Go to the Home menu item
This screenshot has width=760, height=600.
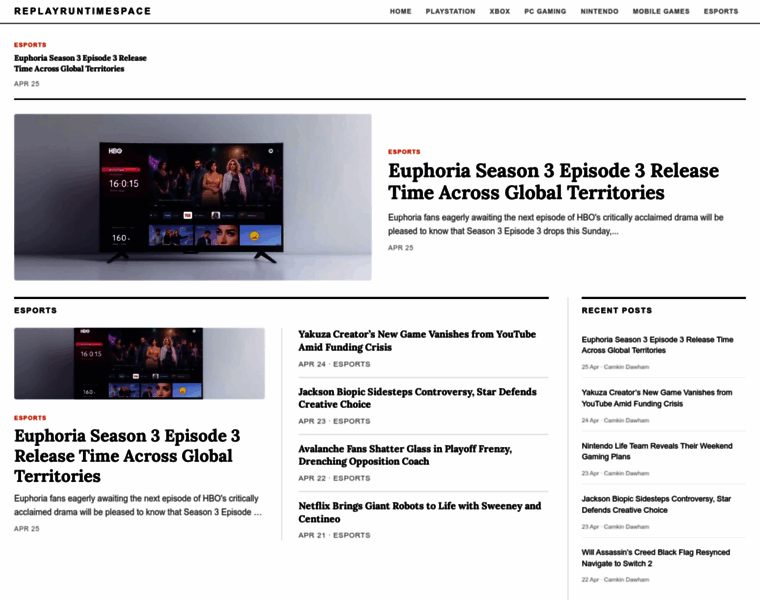(x=400, y=11)
